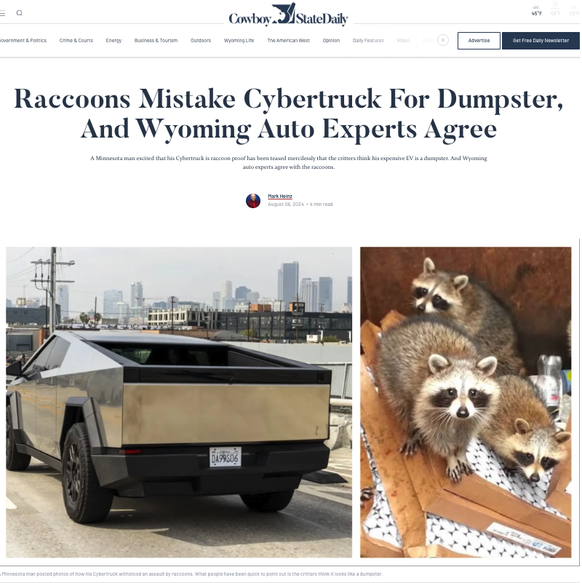Viewport: 582px width, 583px height.
Task: Click the current weather temperature icon
Action: (536, 11)
